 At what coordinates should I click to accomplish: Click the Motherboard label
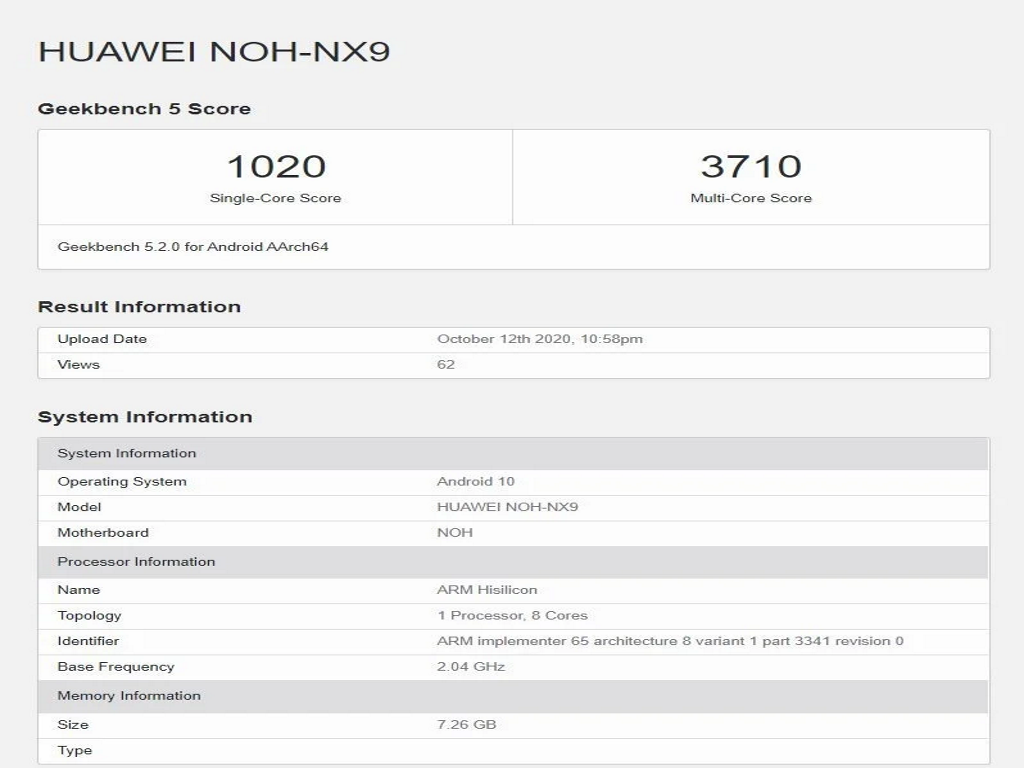coord(103,532)
